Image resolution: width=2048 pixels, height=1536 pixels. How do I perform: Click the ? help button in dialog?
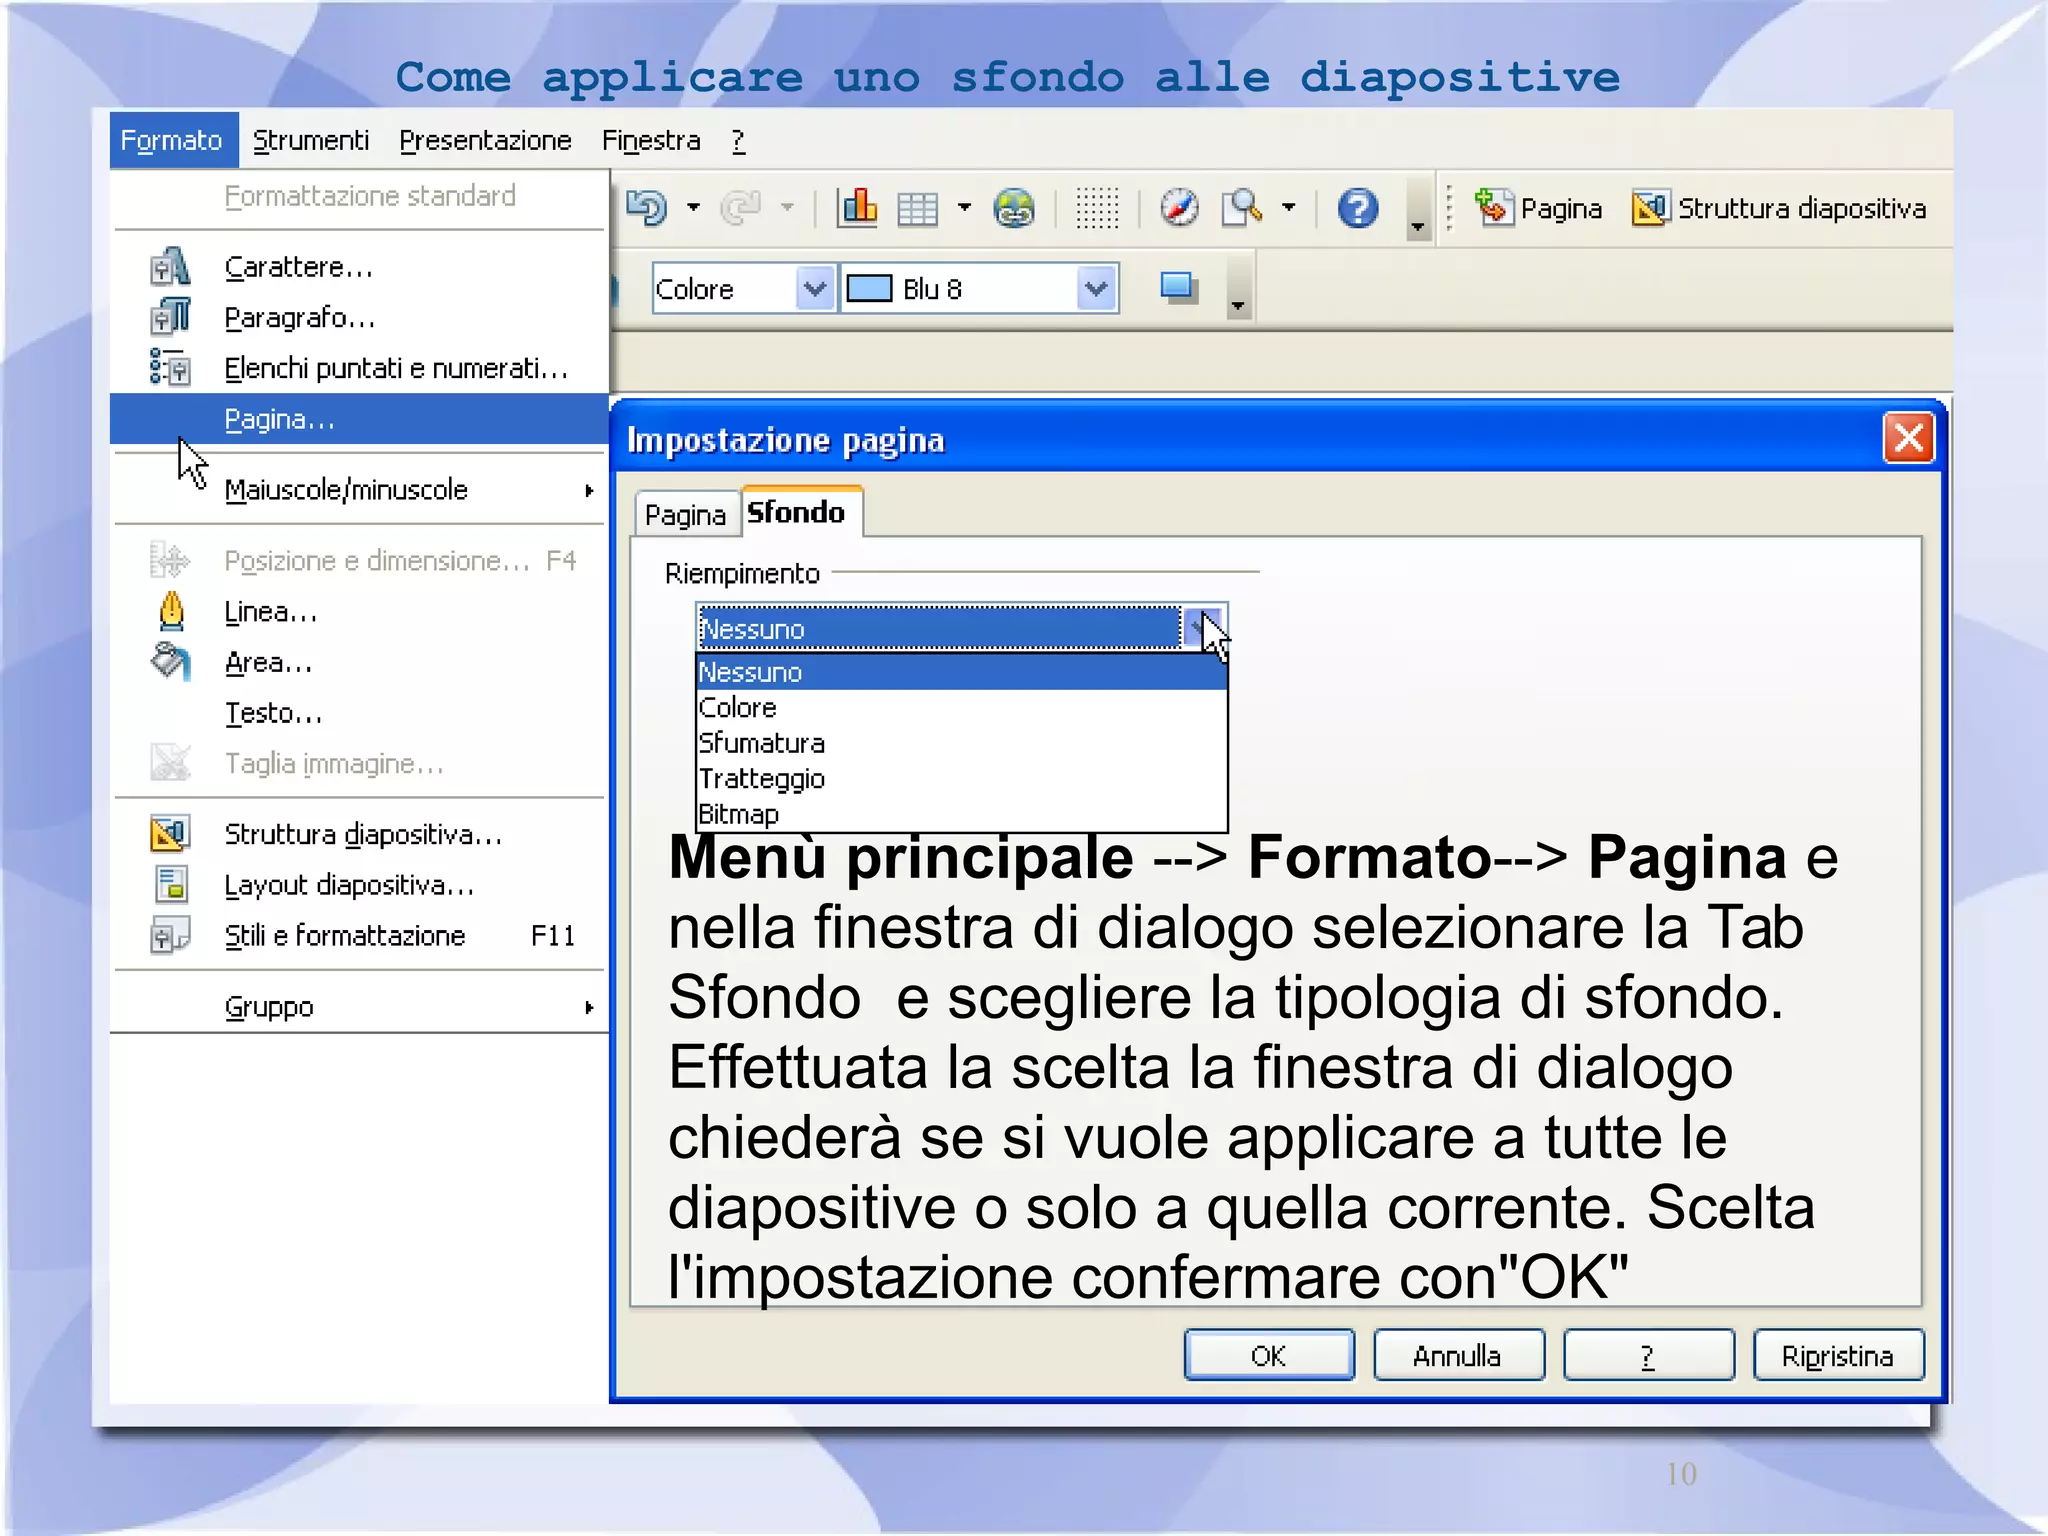tap(1648, 1356)
